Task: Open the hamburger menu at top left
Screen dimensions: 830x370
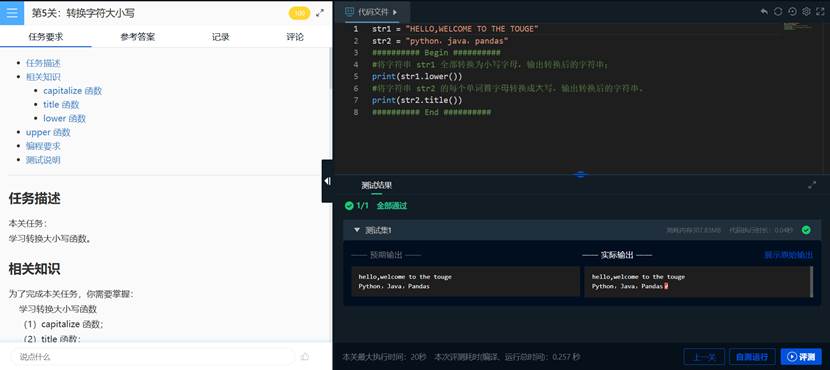Action: click(x=12, y=13)
